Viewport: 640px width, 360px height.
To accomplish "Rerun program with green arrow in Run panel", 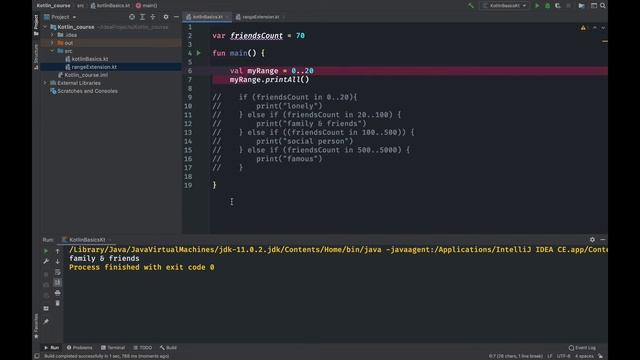I will click(46, 251).
